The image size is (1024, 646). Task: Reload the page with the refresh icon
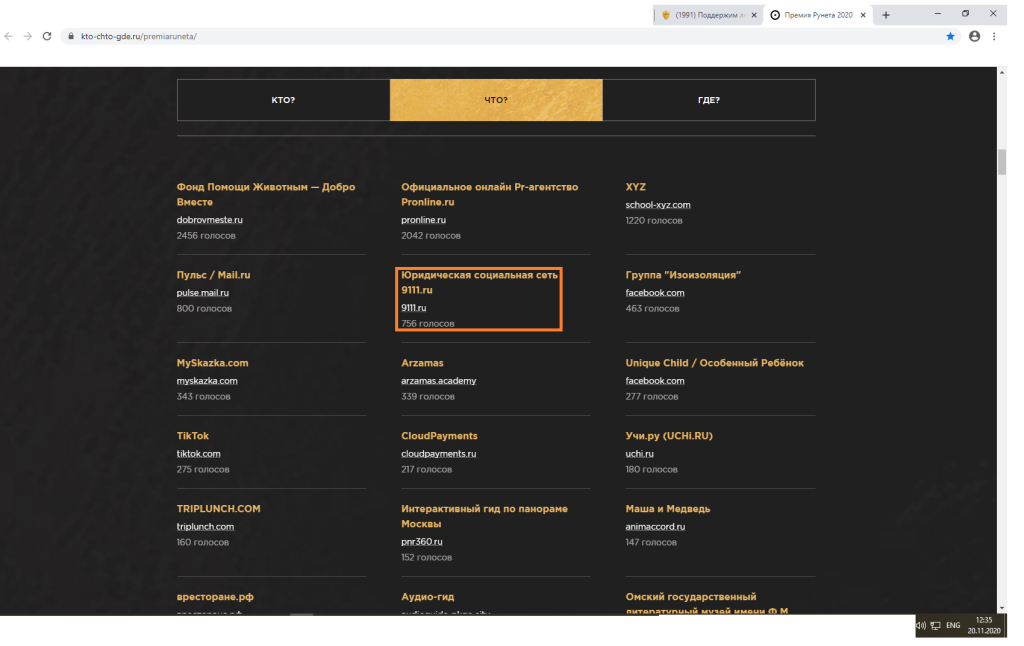pyautogui.click(x=46, y=36)
